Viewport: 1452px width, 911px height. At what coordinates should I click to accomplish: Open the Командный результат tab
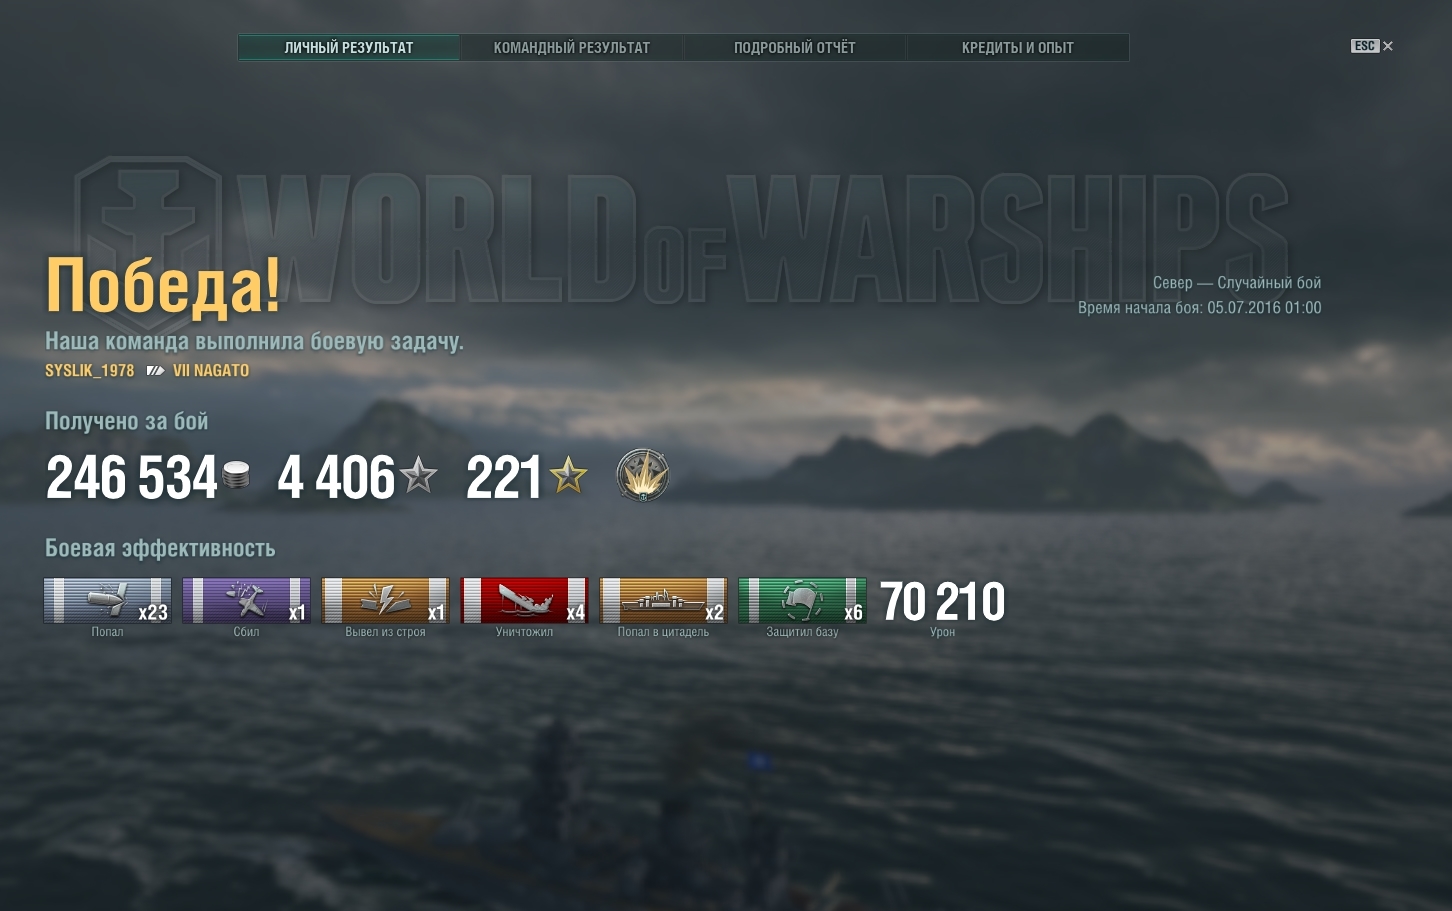(x=571, y=47)
